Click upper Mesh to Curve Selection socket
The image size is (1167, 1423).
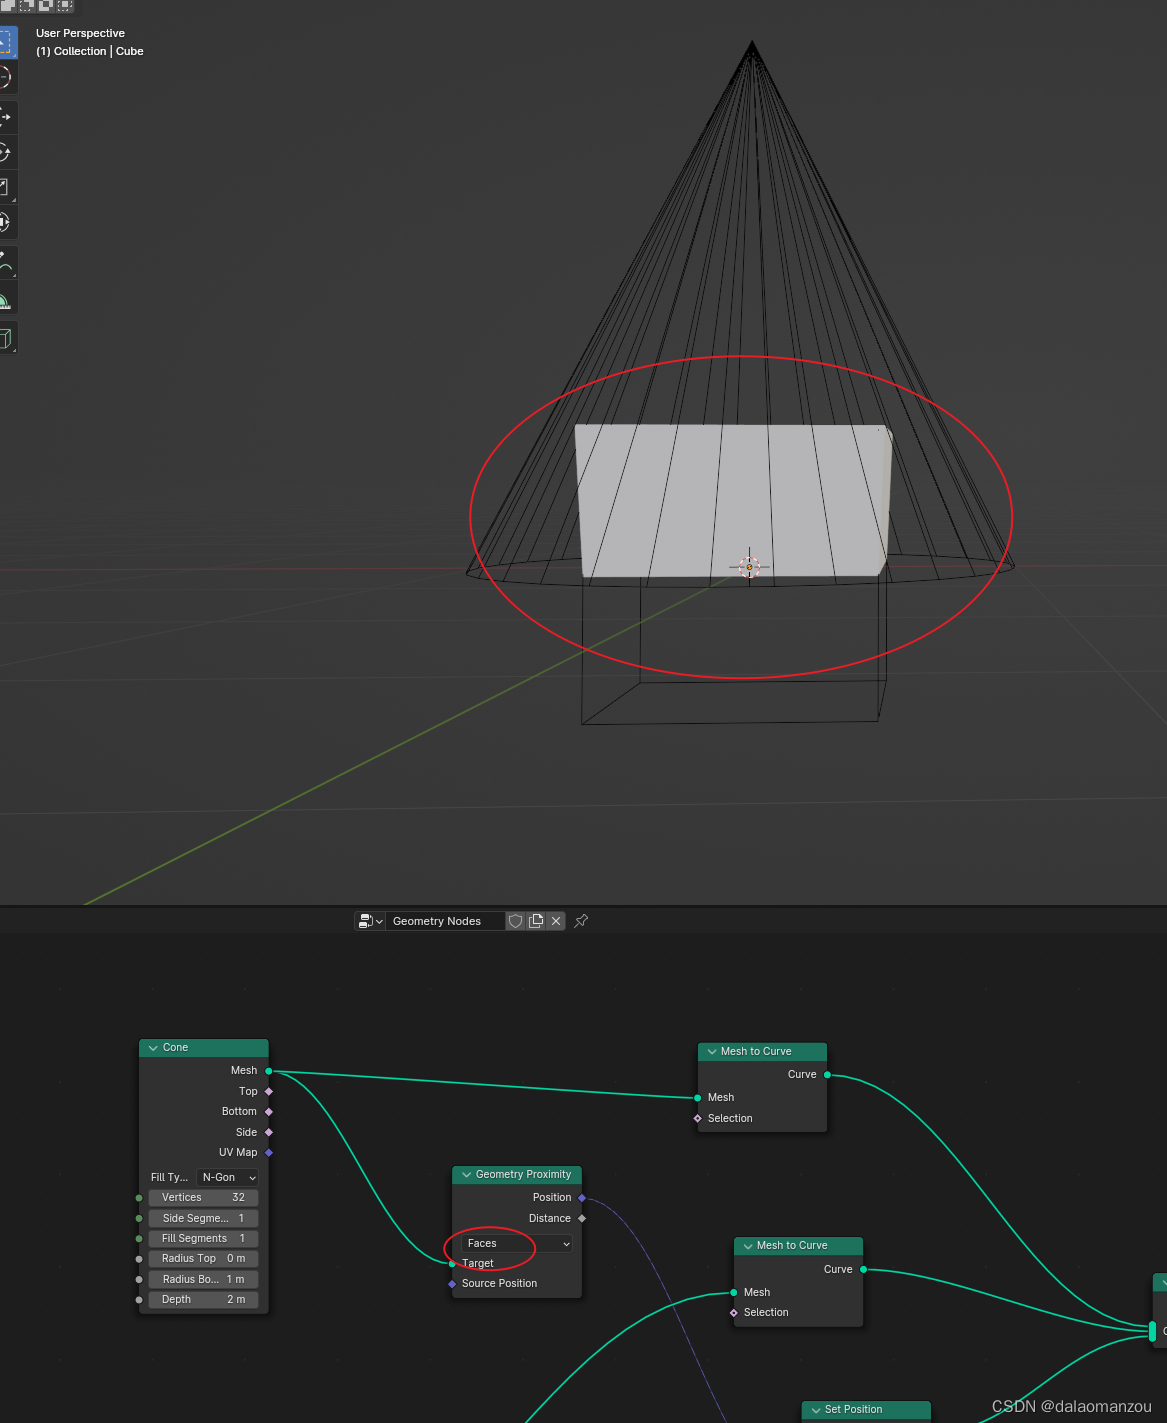[x=698, y=1118]
